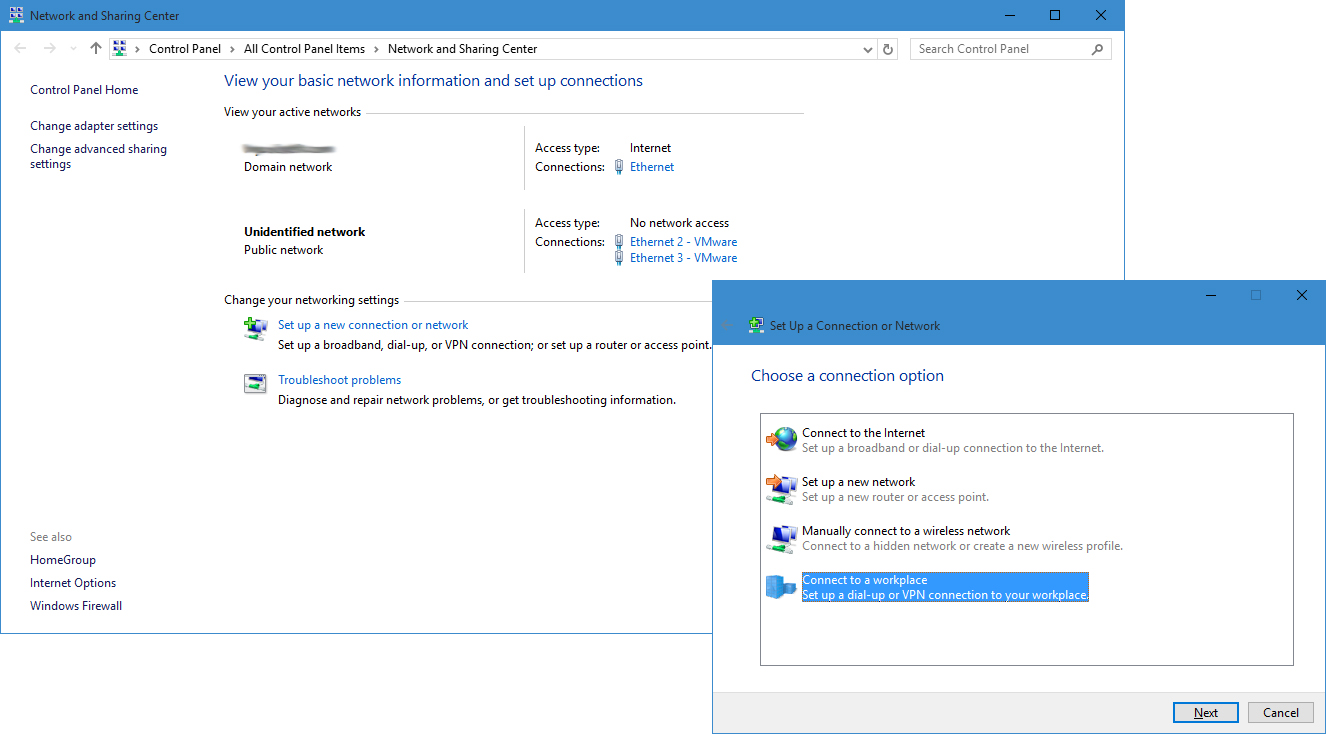The height and width of the screenshot is (734, 1327).
Task: Click the Set up a new network icon
Action: pyautogui.click(x=782, y=489)
